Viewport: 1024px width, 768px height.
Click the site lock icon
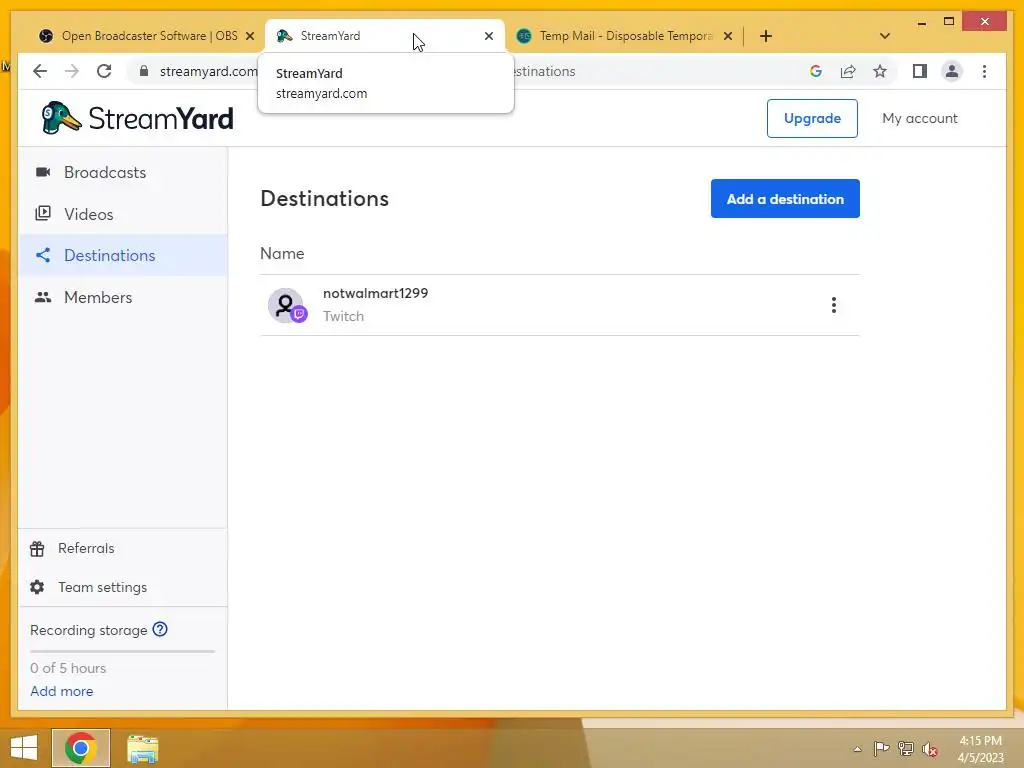[144, 71]
